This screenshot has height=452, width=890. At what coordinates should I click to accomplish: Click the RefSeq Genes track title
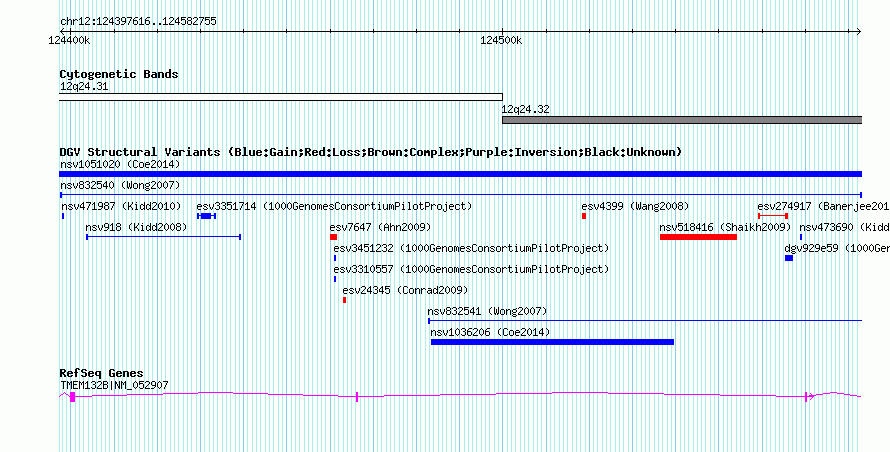click(101, 373)
